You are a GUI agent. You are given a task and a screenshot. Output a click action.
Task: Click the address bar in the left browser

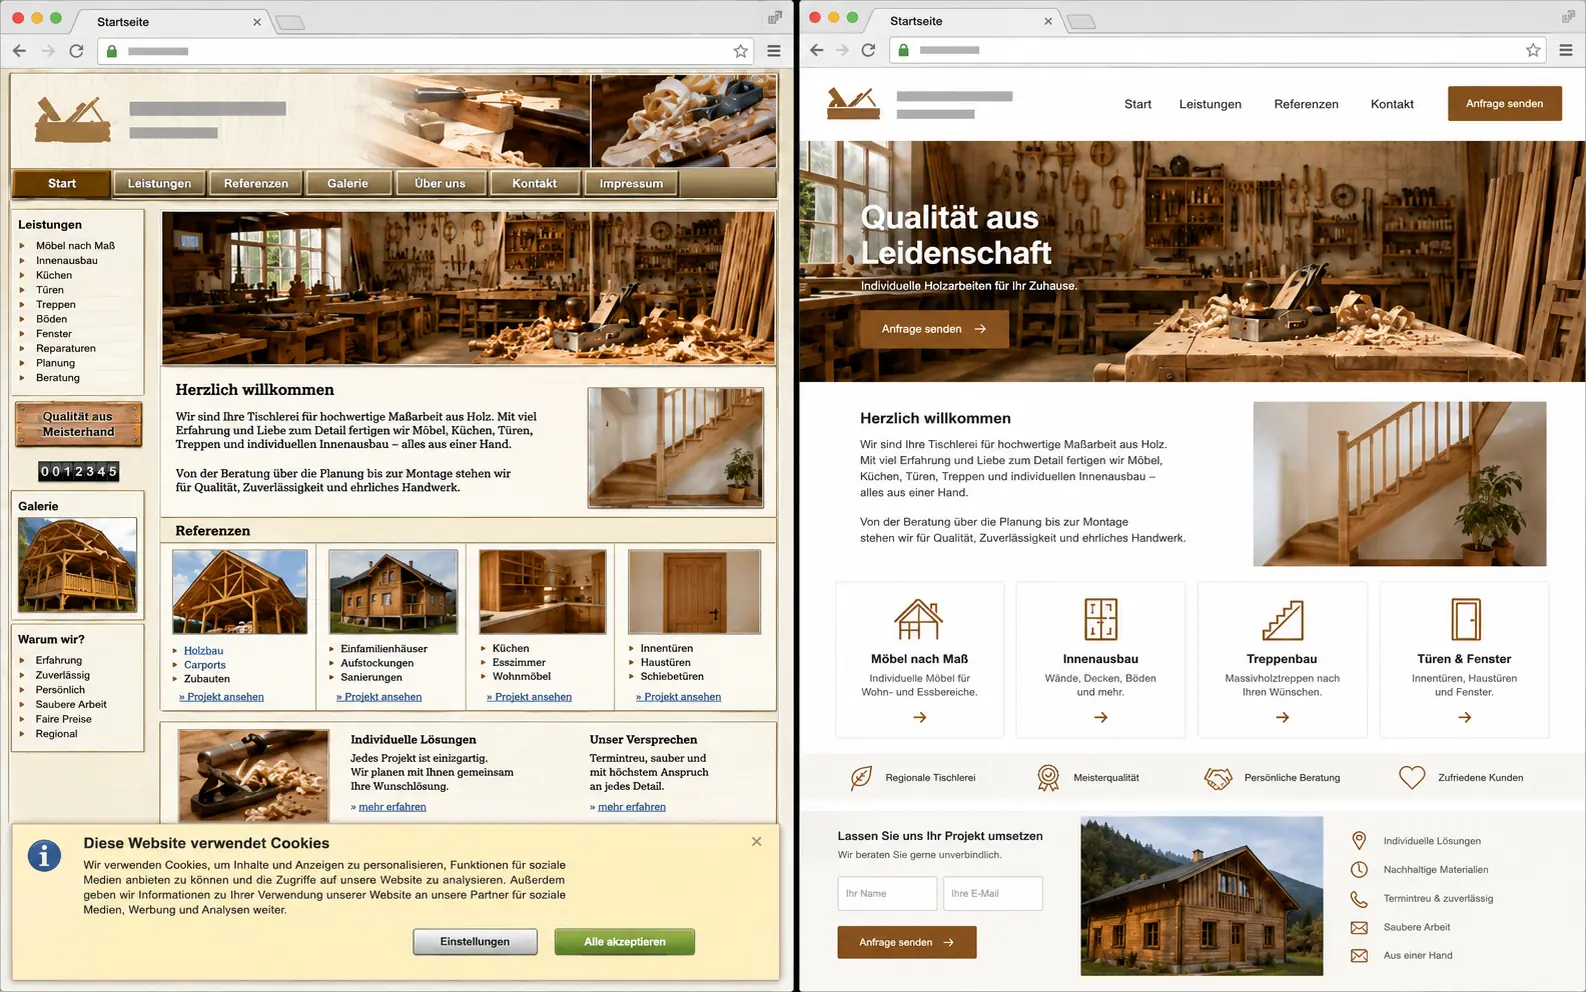tap(425, 51)
